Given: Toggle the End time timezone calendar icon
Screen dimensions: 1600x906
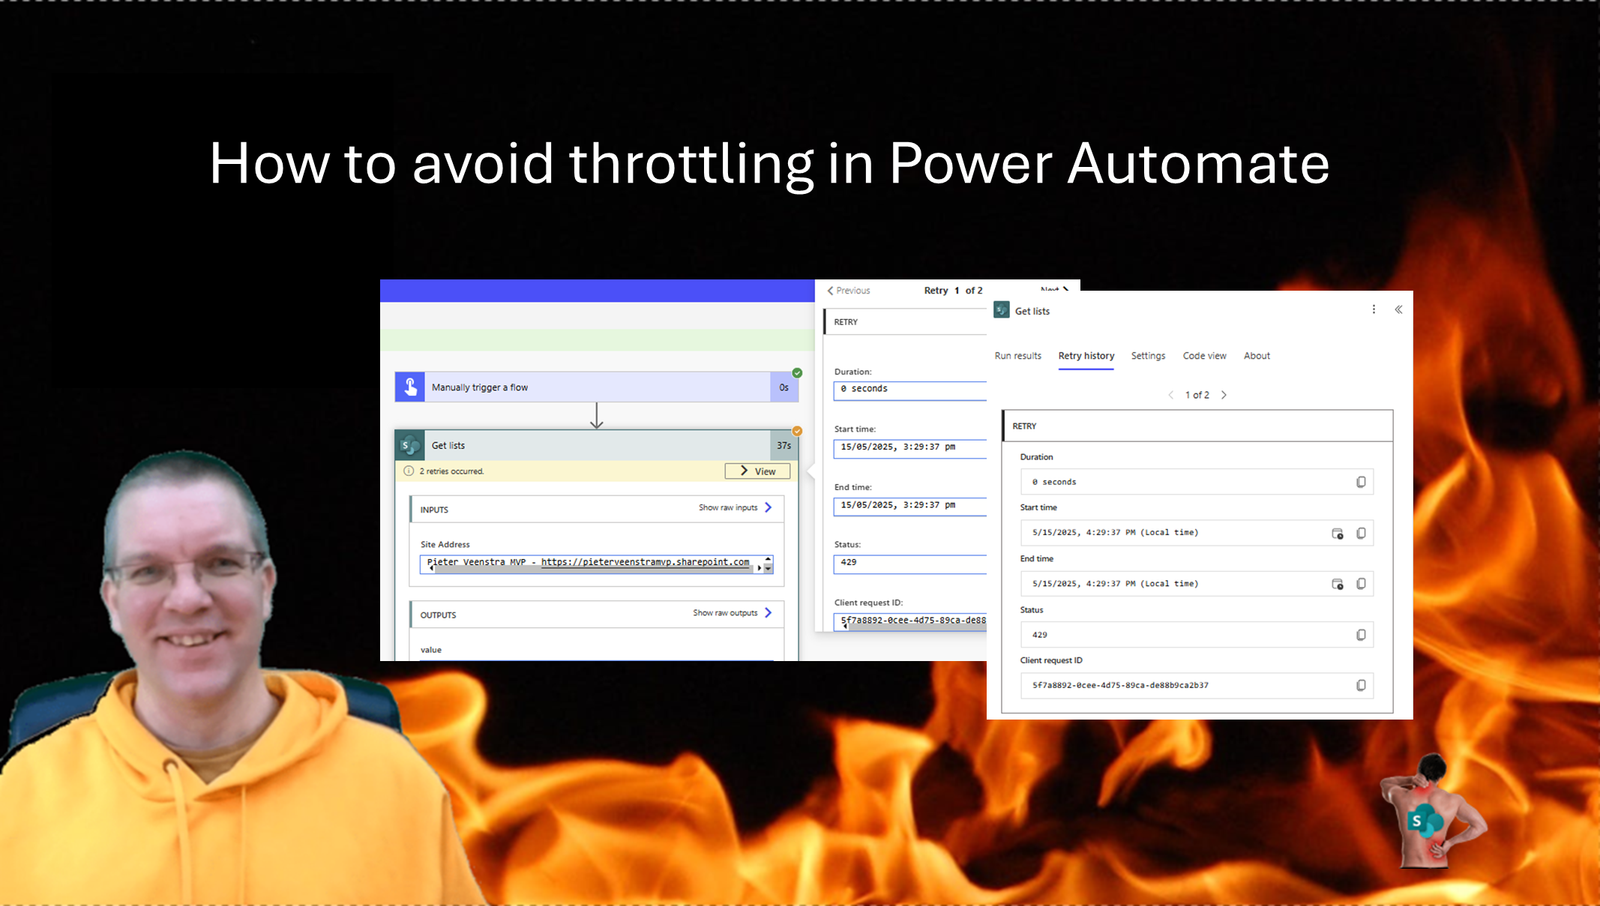Looking at the screenshot, I should (x=1338, y=584).
